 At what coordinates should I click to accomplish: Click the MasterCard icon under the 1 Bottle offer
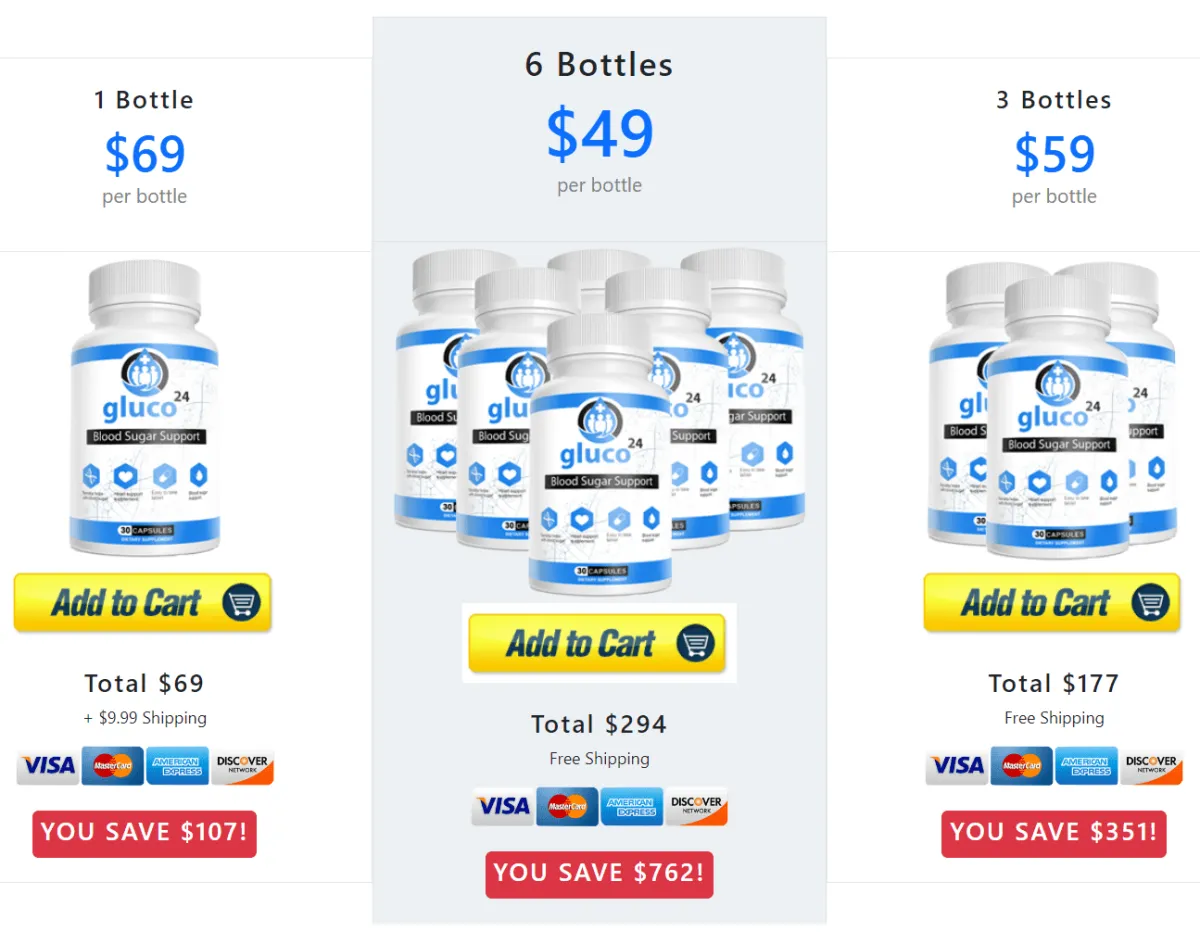pyautogui.click(x=112, y=766)
